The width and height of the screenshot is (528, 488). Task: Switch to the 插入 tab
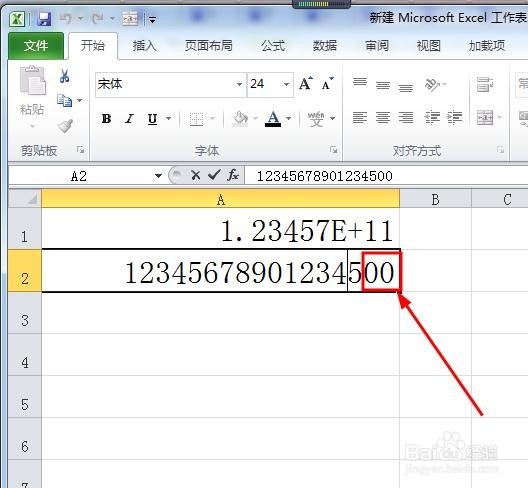coord(144,46)
